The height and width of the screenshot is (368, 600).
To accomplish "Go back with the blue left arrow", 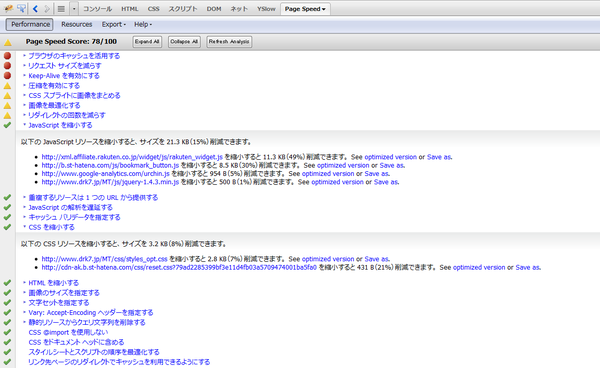I will (x=35, y=8).
